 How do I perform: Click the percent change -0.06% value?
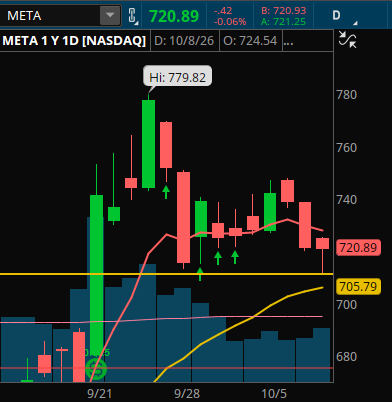[230, 22]
